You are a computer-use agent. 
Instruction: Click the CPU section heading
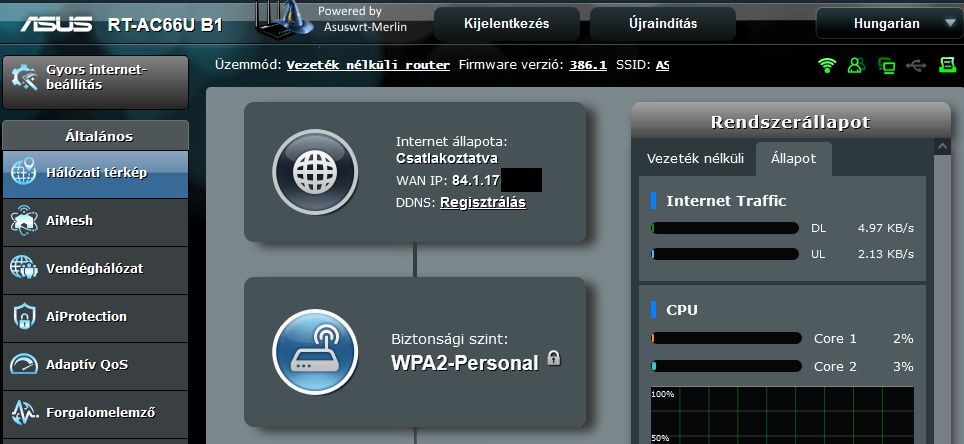point(682,311)
